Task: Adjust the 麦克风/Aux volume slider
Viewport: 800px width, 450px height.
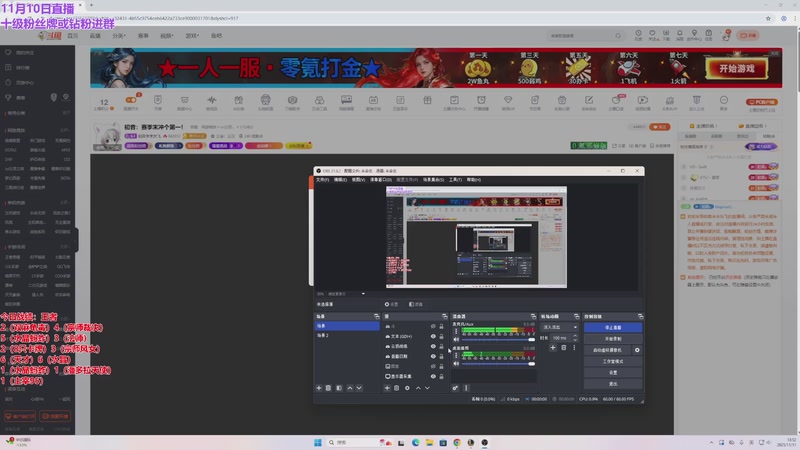Action: 498,339
